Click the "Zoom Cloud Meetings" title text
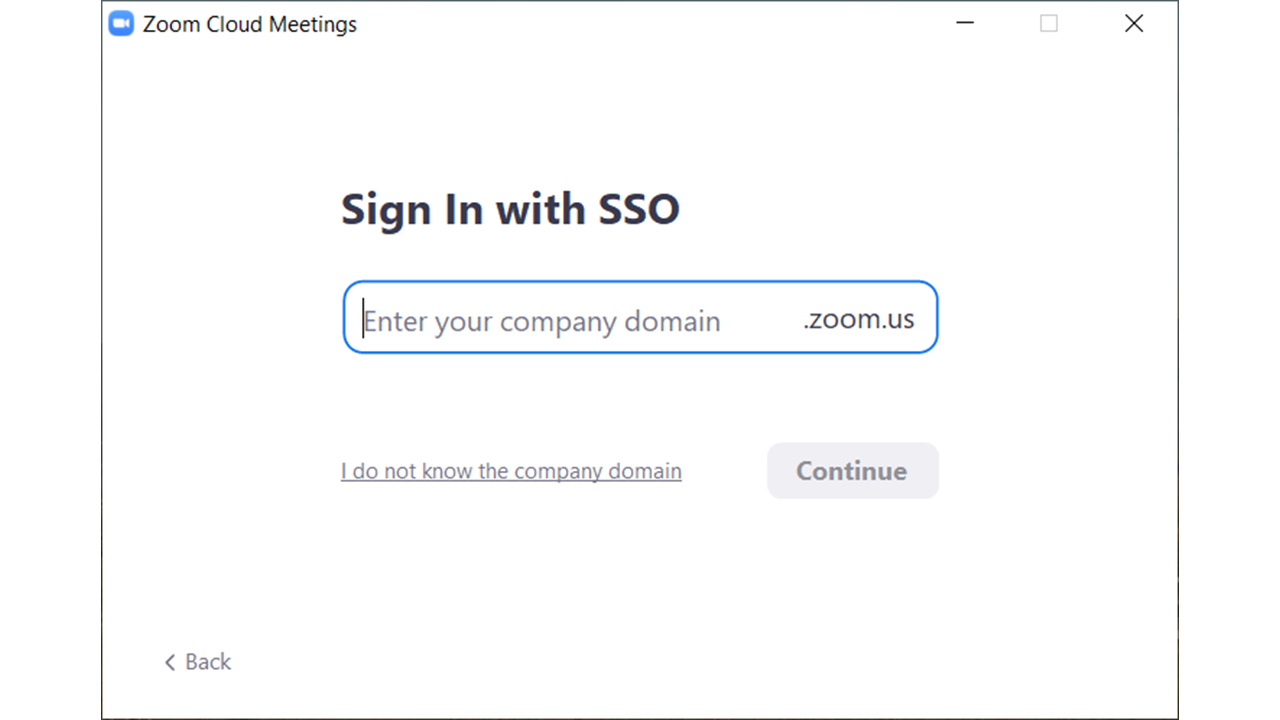Image resolution: width=1280 pixels, height=720 pixels. [x=250, y=24]
